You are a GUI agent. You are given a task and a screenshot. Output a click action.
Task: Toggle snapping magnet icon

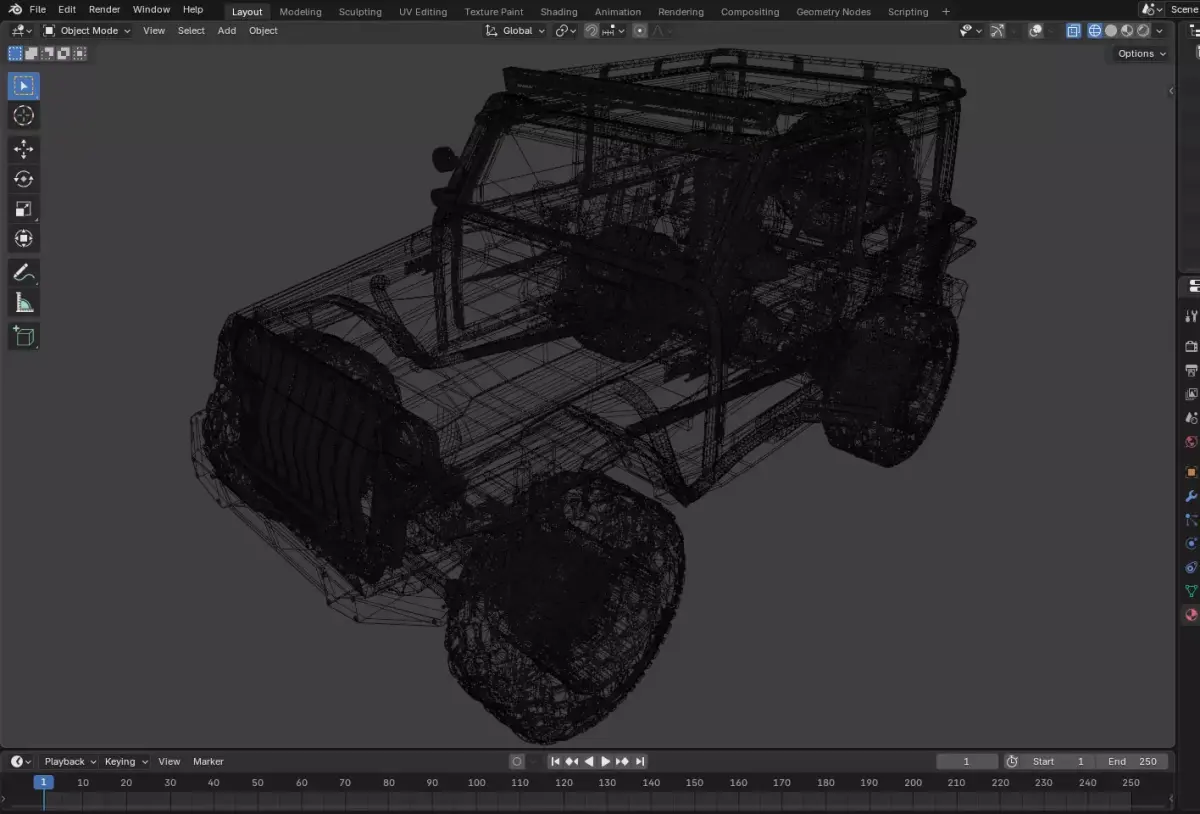pos(591,31)
